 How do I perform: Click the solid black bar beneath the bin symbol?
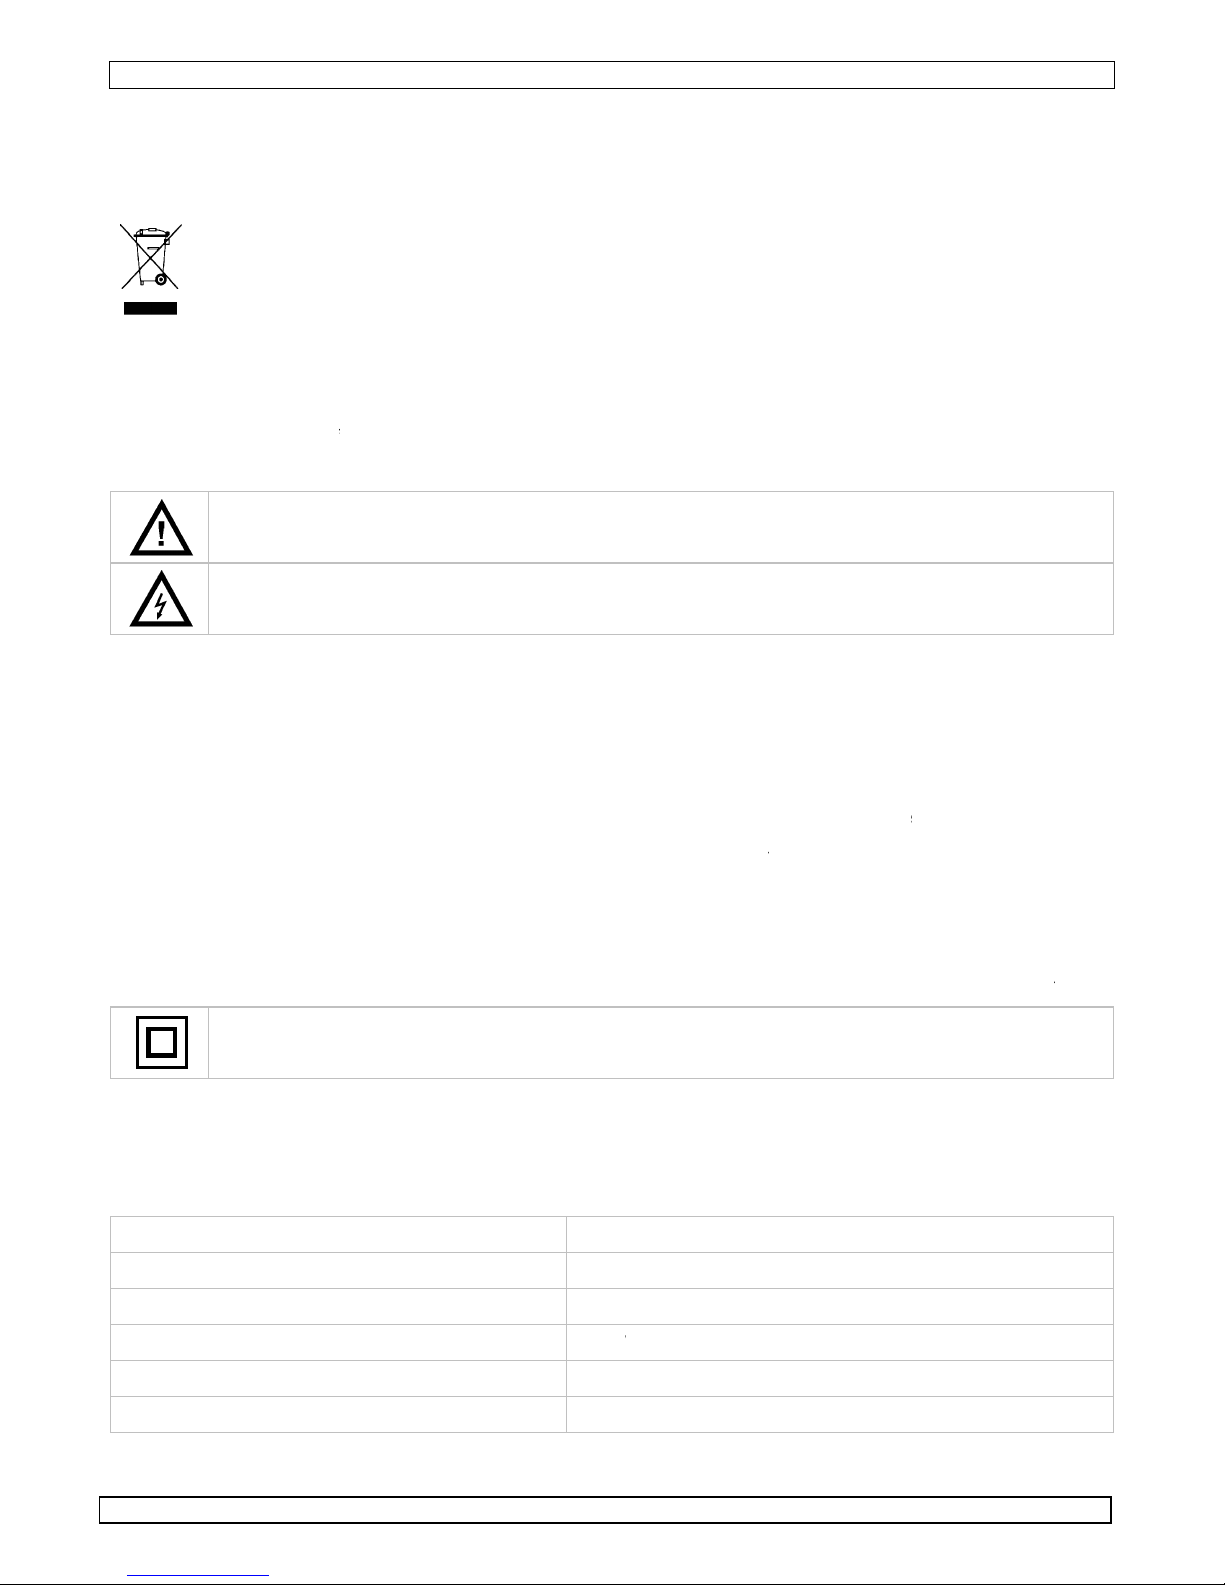point(150,308)
